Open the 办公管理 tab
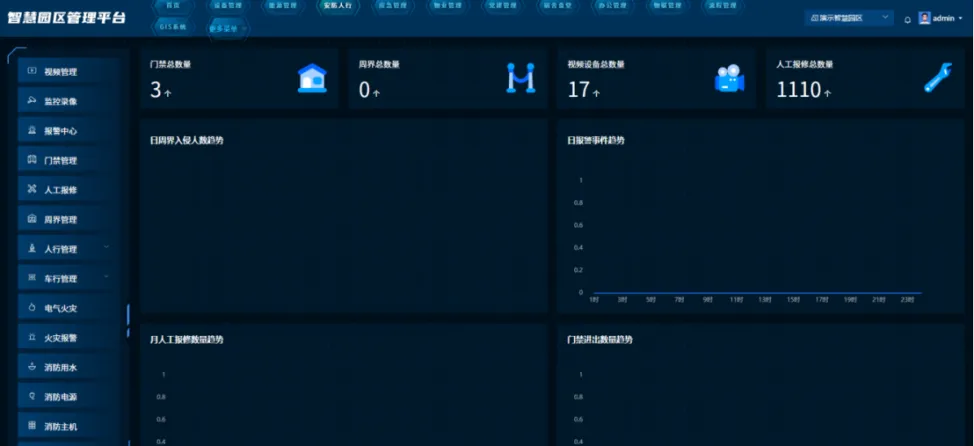This screenshot has height=446, width=974. (x=612, y=5)
